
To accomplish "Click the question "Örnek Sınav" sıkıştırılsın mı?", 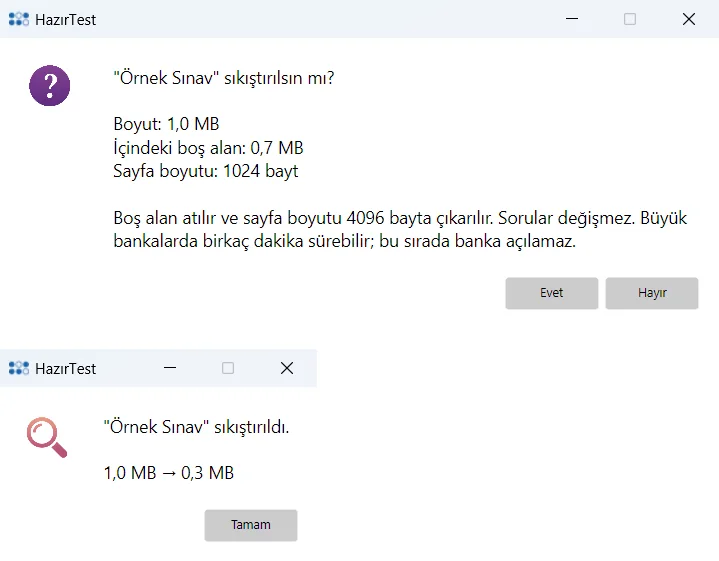I will tap(224, 78).
